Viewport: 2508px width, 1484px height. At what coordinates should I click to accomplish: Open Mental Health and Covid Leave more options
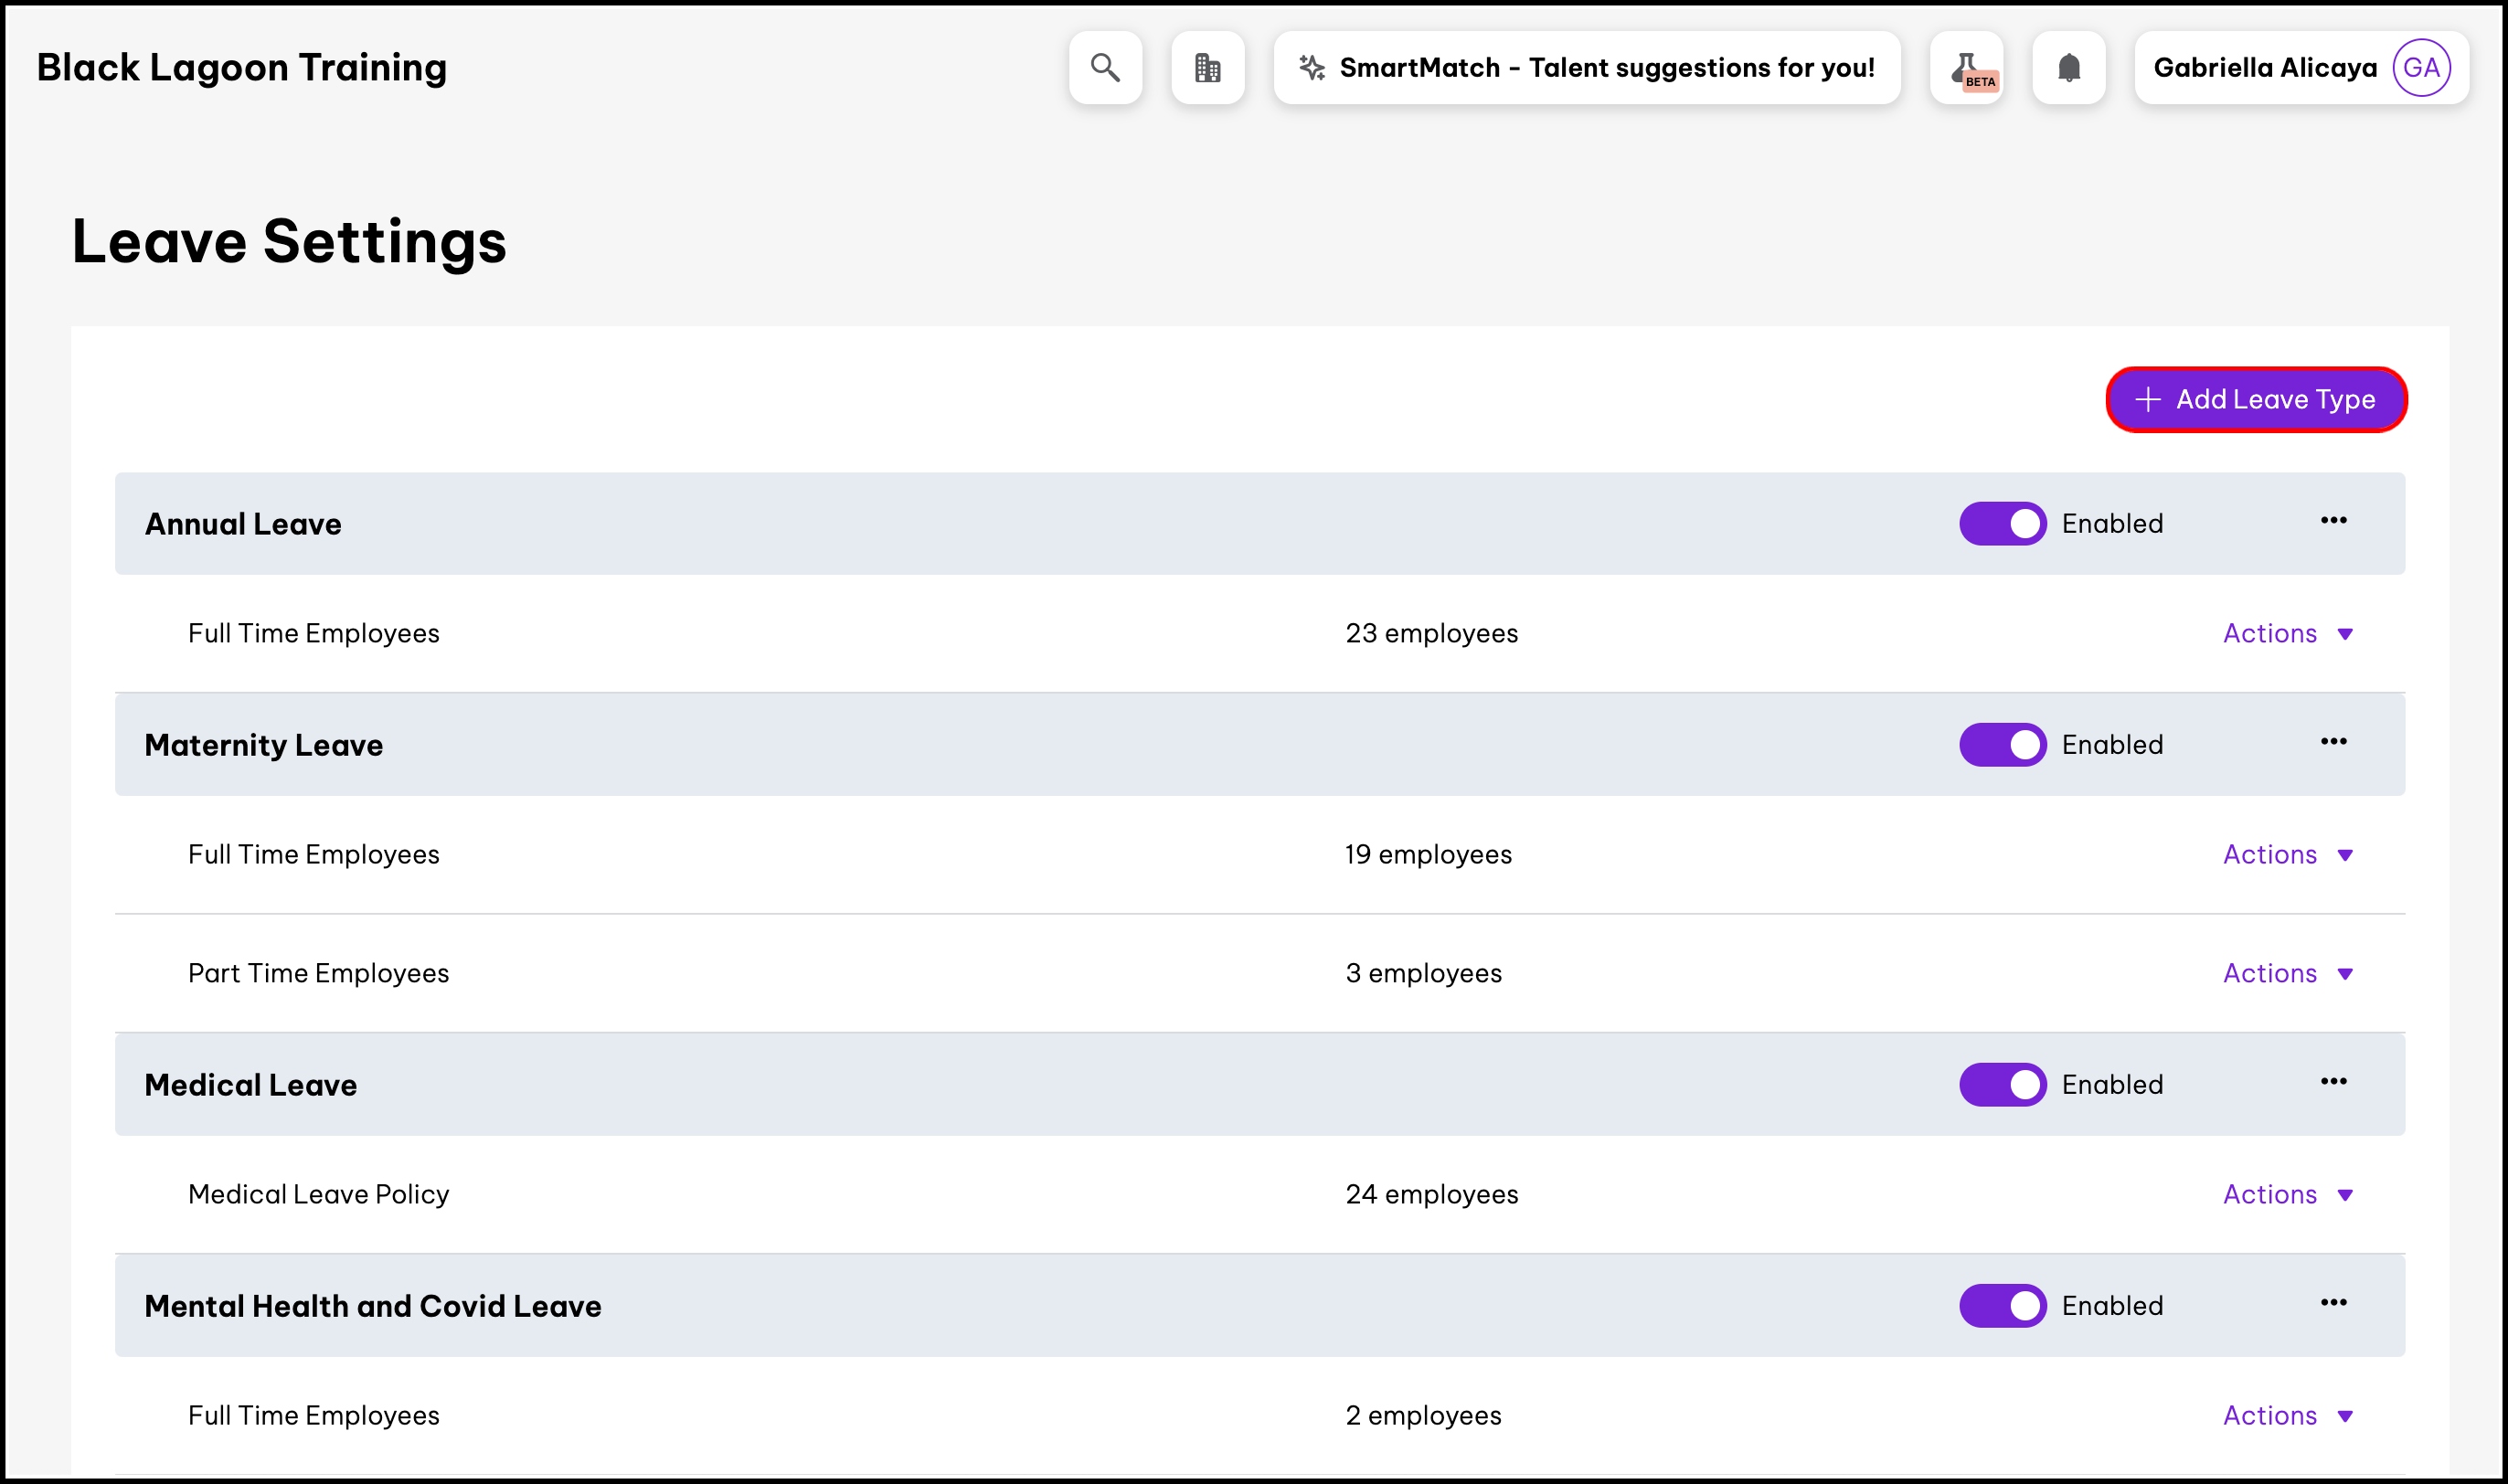2333,1303
